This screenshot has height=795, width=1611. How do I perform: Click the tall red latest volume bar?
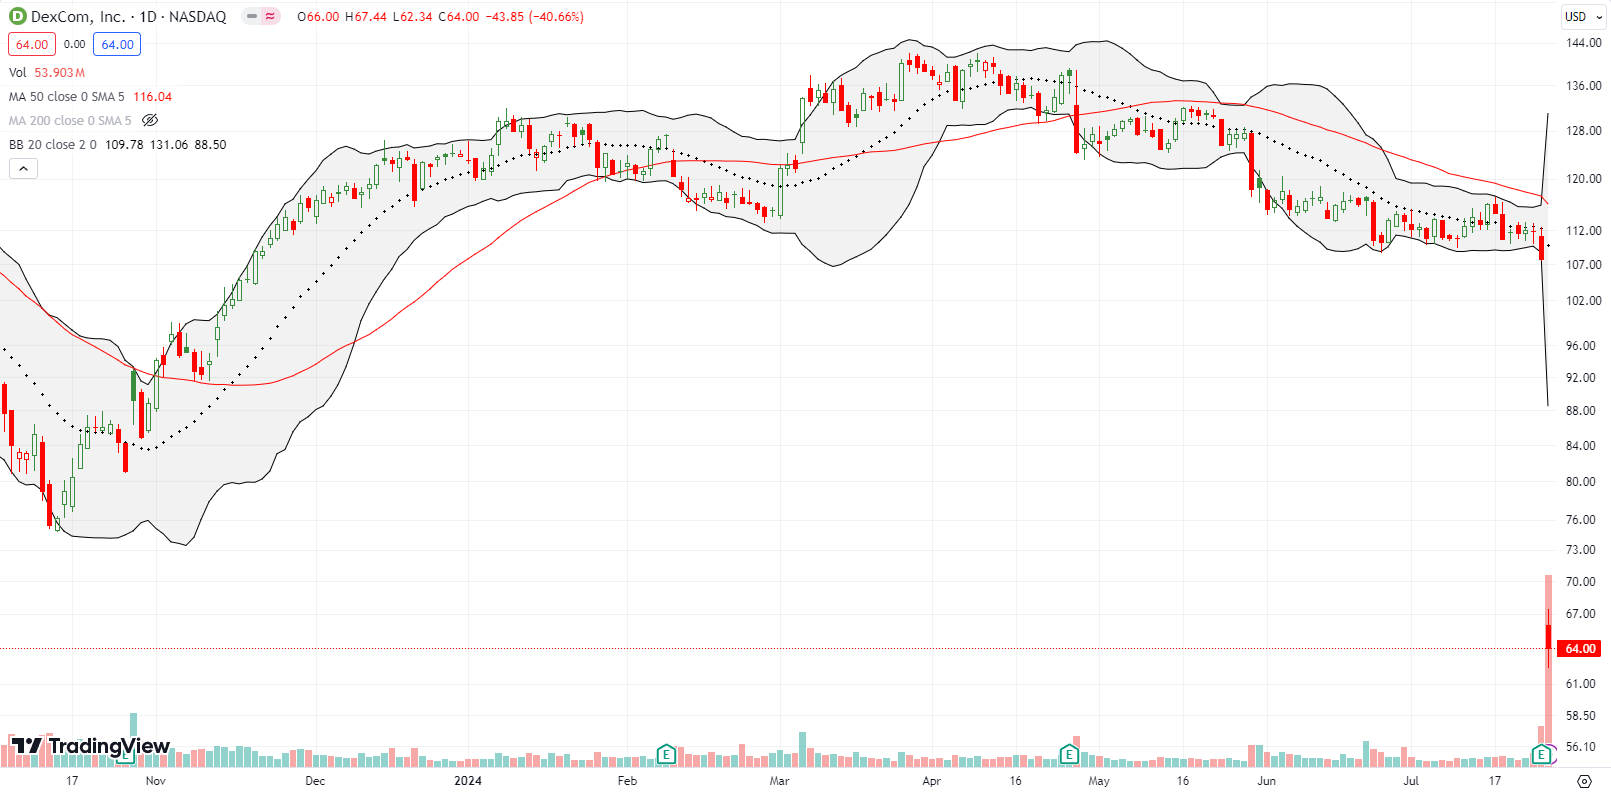coord(1548,670)
